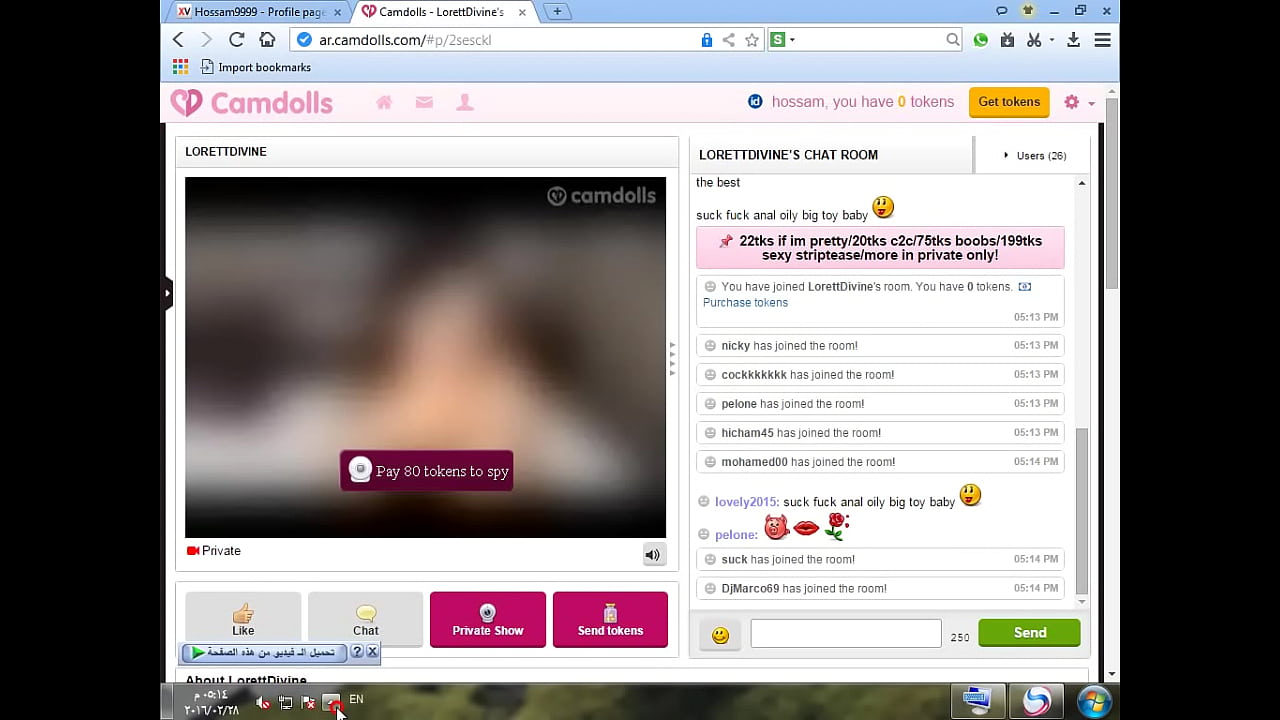Viewport: 1280px width, 720px height.
Task: Follow the Purchase tokens link
Action: click(x=745, y=303)
